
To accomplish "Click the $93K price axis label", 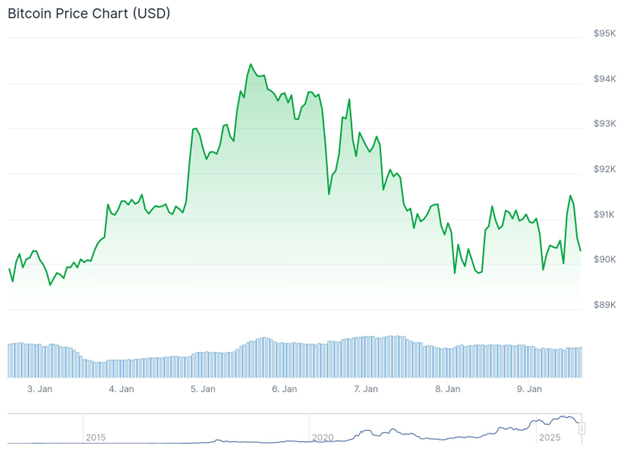I will [x=605, y=124].
